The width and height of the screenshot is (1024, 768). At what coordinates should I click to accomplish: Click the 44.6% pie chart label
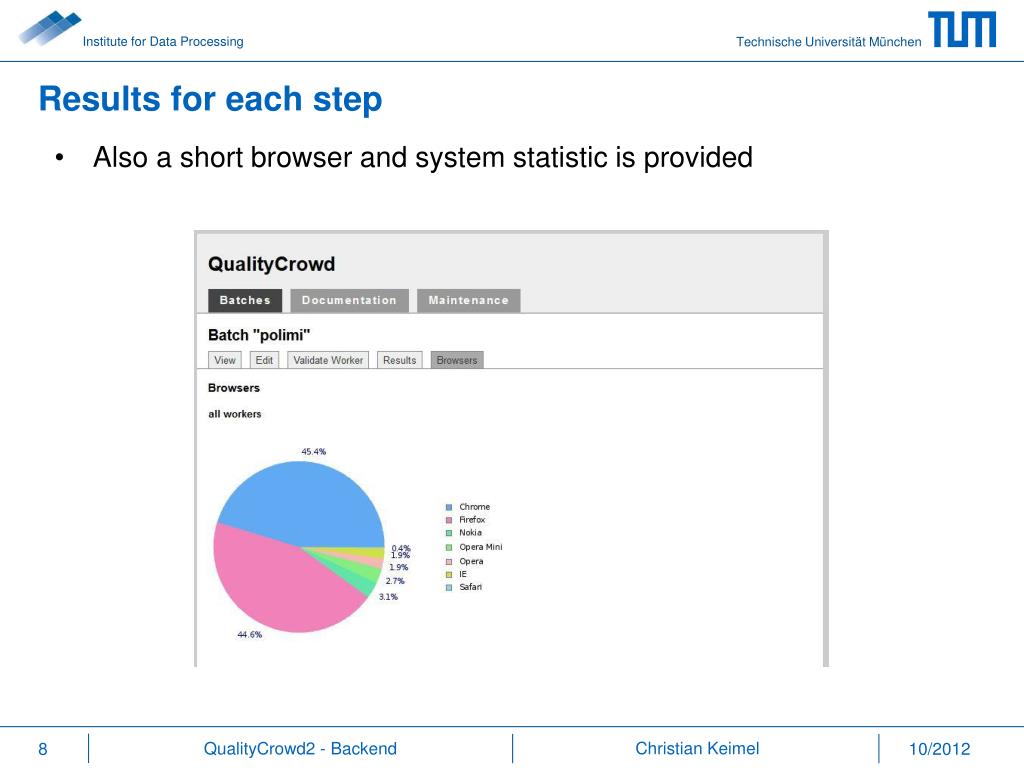pos(249,635)
